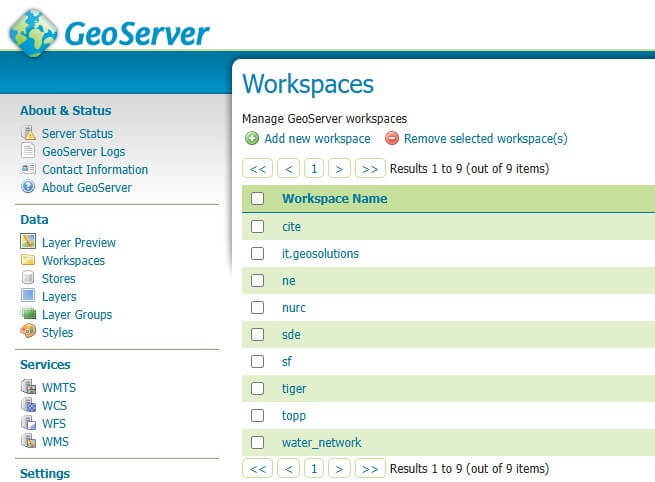Click Add new workspace link
Viewport: 655px width, 482px height.
click(x=317, y=139)
